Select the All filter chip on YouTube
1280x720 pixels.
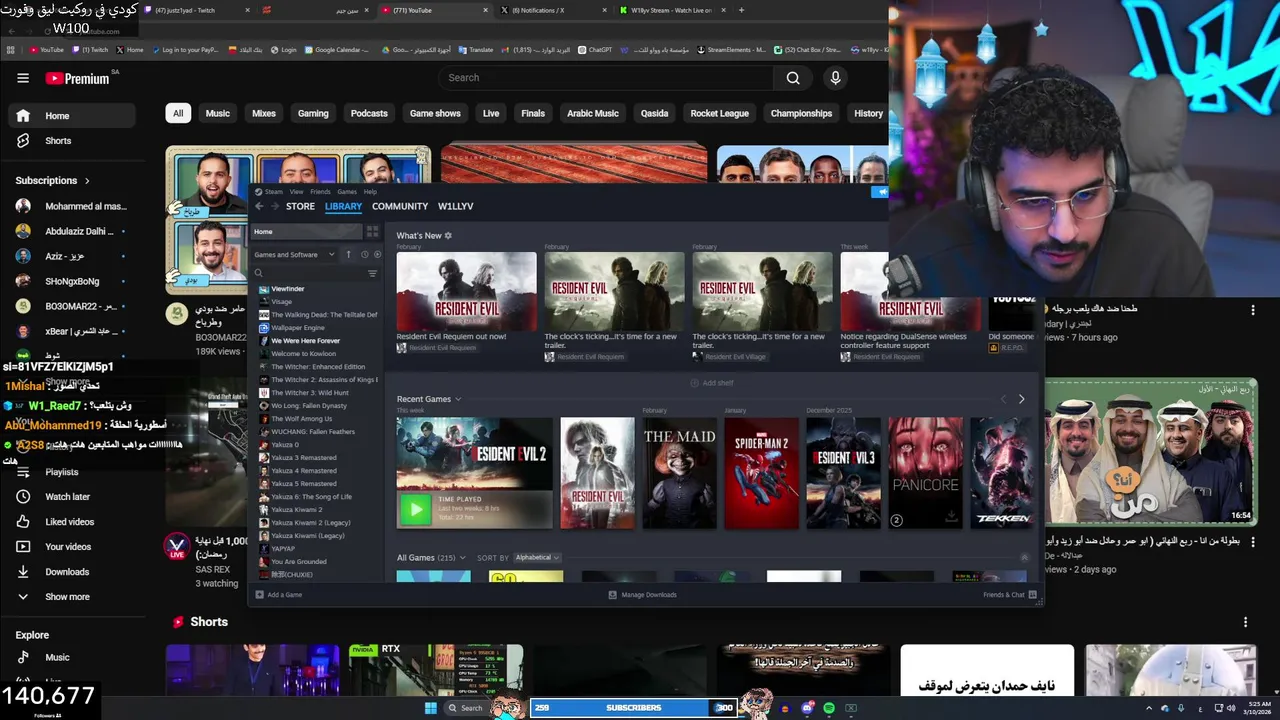(178, 114)
